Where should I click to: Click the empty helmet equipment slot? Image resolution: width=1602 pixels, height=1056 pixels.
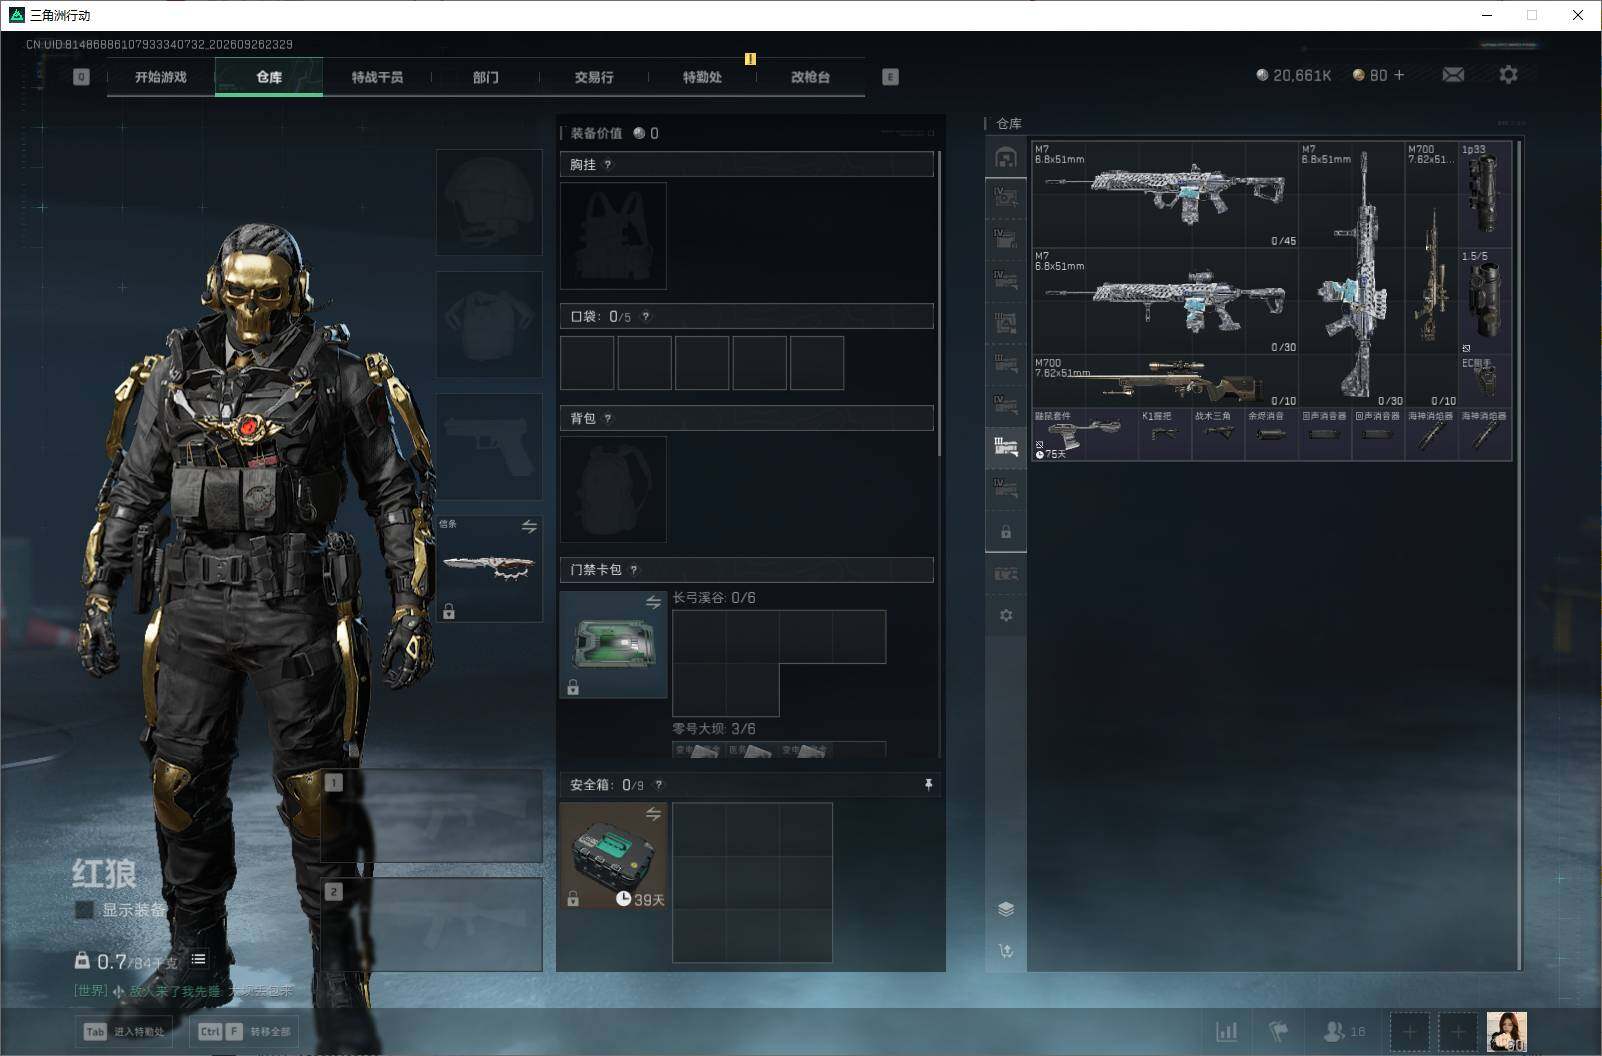(x=489, y=203)
